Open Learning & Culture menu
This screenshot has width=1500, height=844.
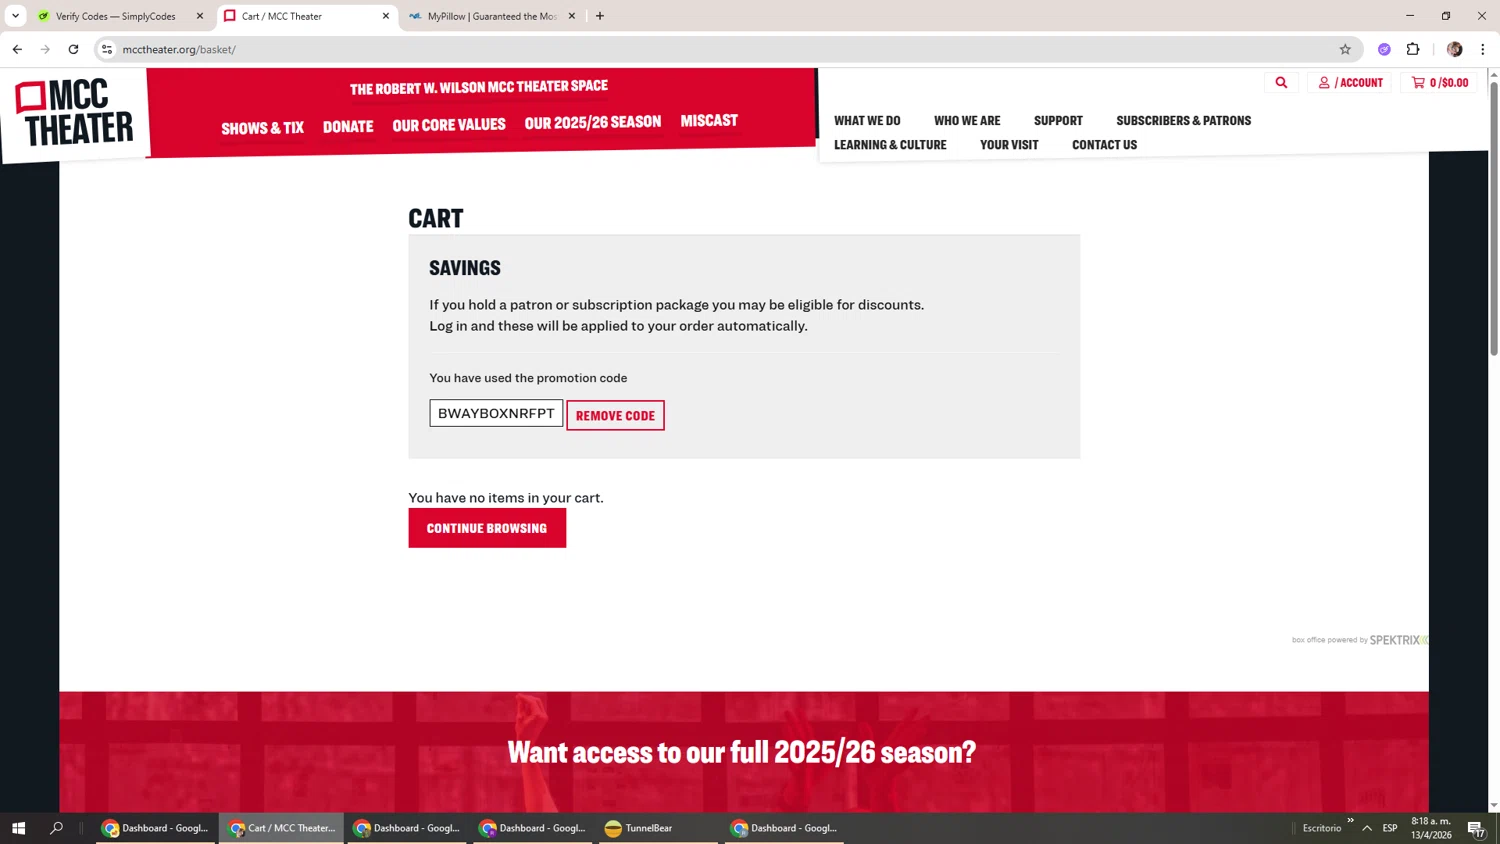[x=890, y=145]
